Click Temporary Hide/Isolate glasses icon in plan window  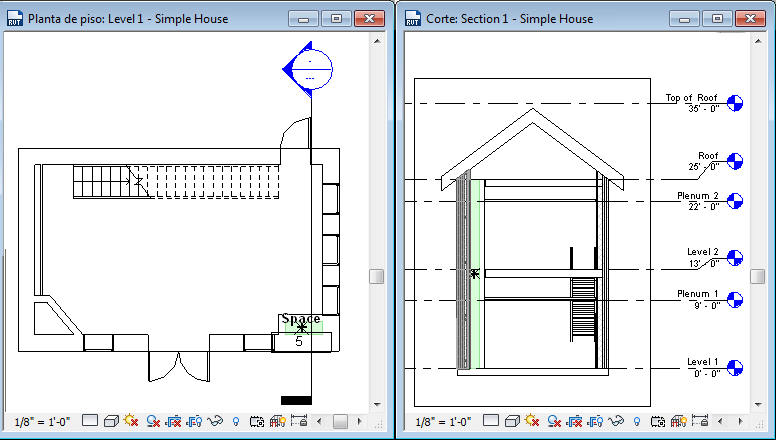215,421
